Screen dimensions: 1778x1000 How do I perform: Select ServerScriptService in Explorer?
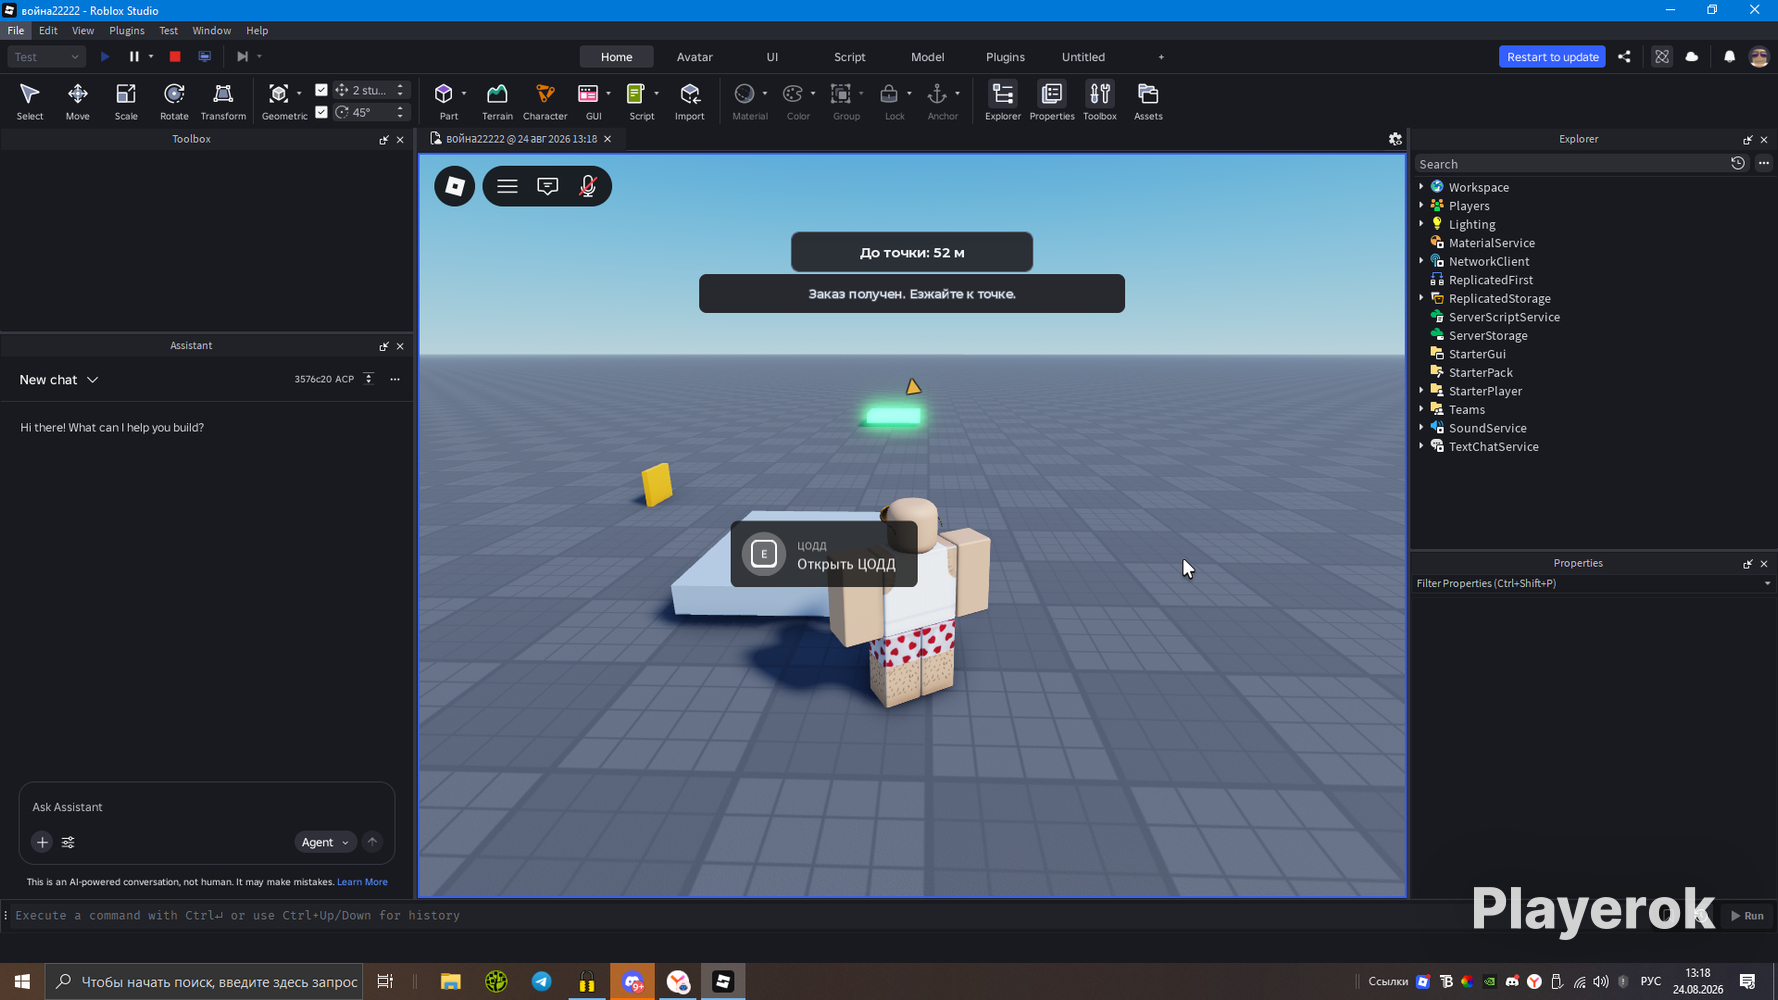tap(1504, 317)
